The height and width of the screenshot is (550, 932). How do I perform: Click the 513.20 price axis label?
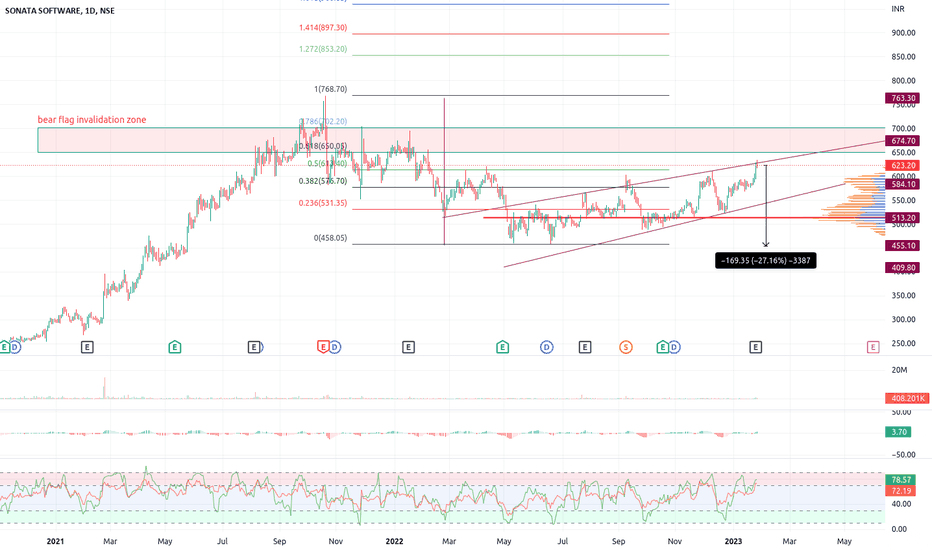903,218
